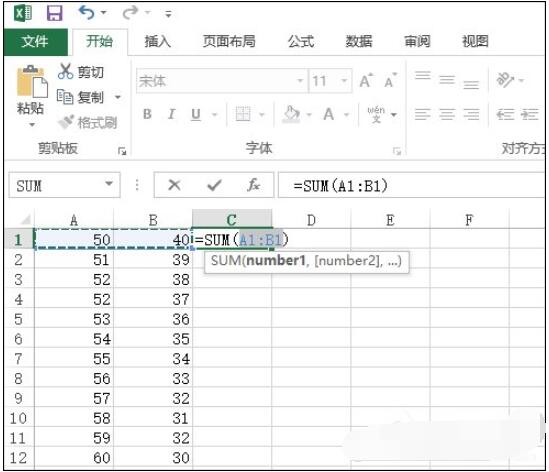Select row 5 header
This screenshot has width=549, height=472.
click(18, 319)
